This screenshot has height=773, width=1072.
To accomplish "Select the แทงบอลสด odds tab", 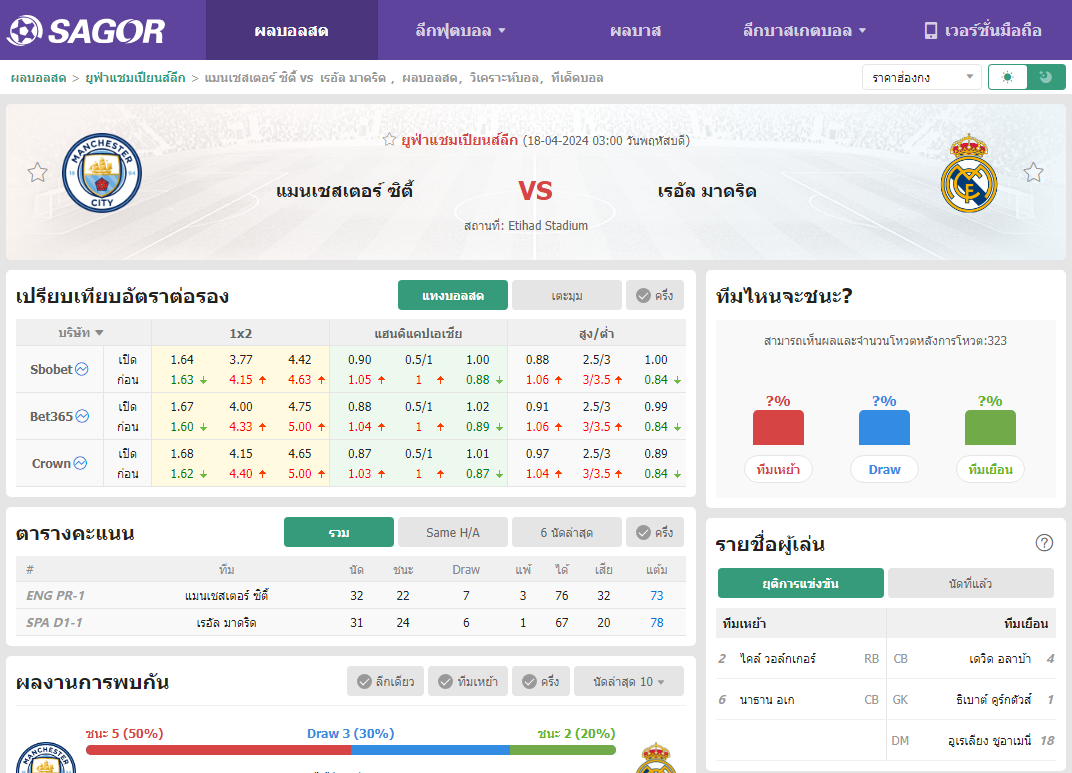I will click(x=453, y=295).
